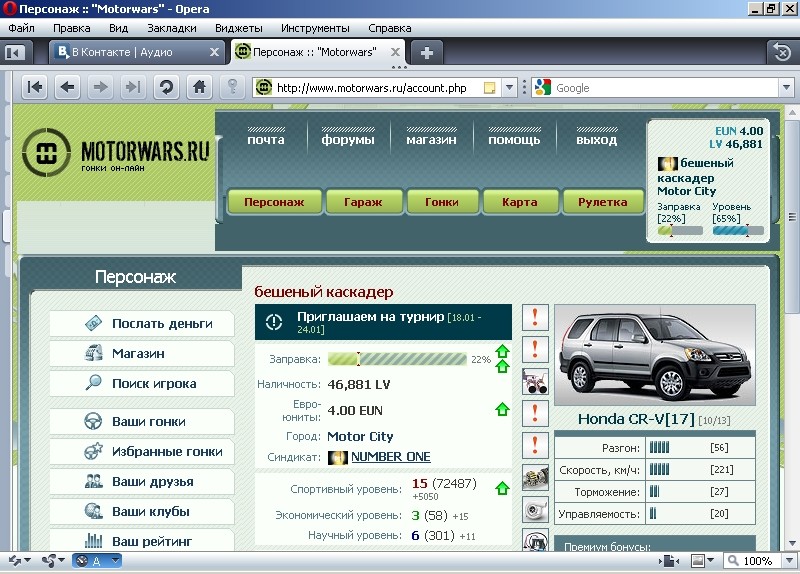This screenshot has width=800, height=574.
Task: Reload the page with the Reload button
Action: 166,87
